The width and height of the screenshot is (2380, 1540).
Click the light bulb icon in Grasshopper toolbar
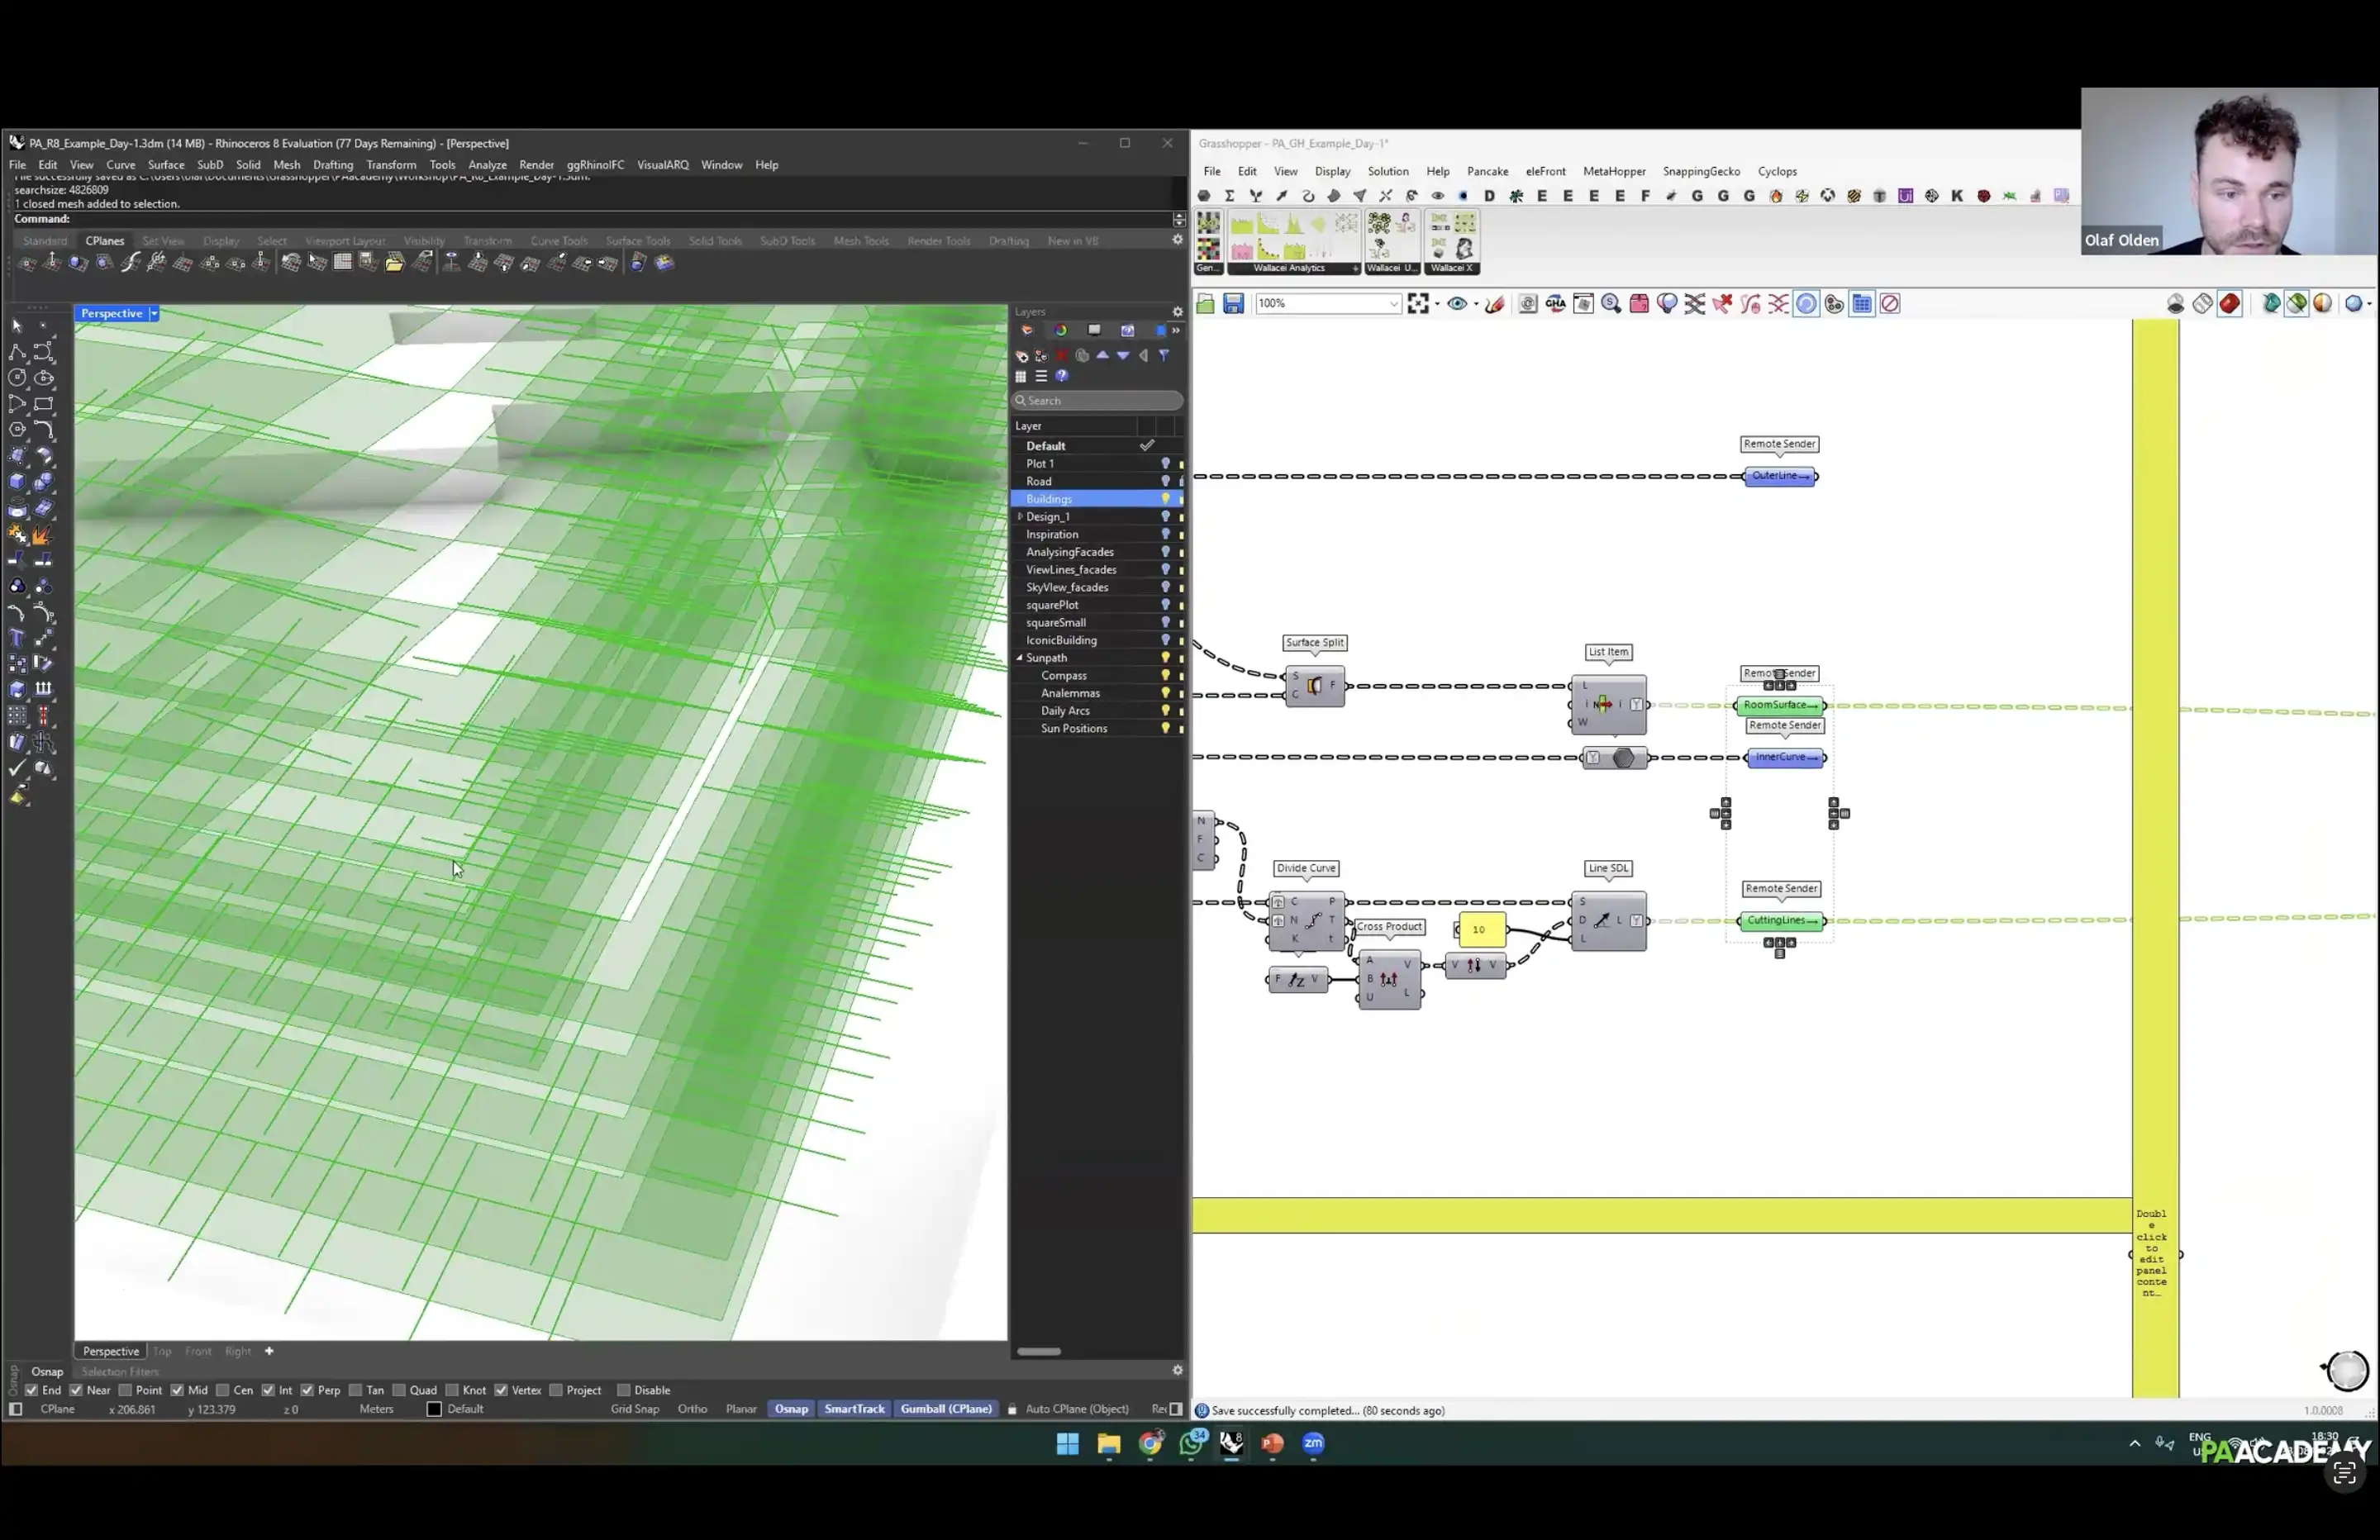coord(1666,304)
